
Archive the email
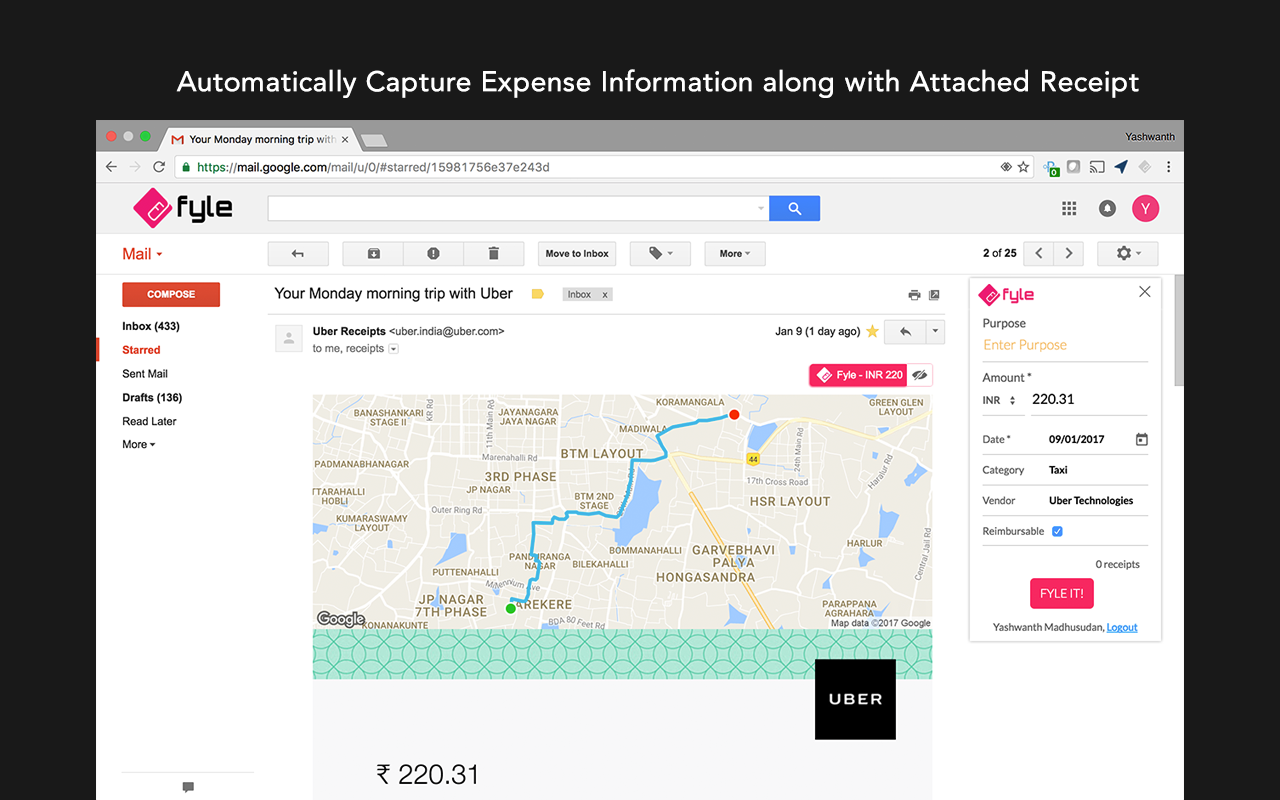point(373,254)
